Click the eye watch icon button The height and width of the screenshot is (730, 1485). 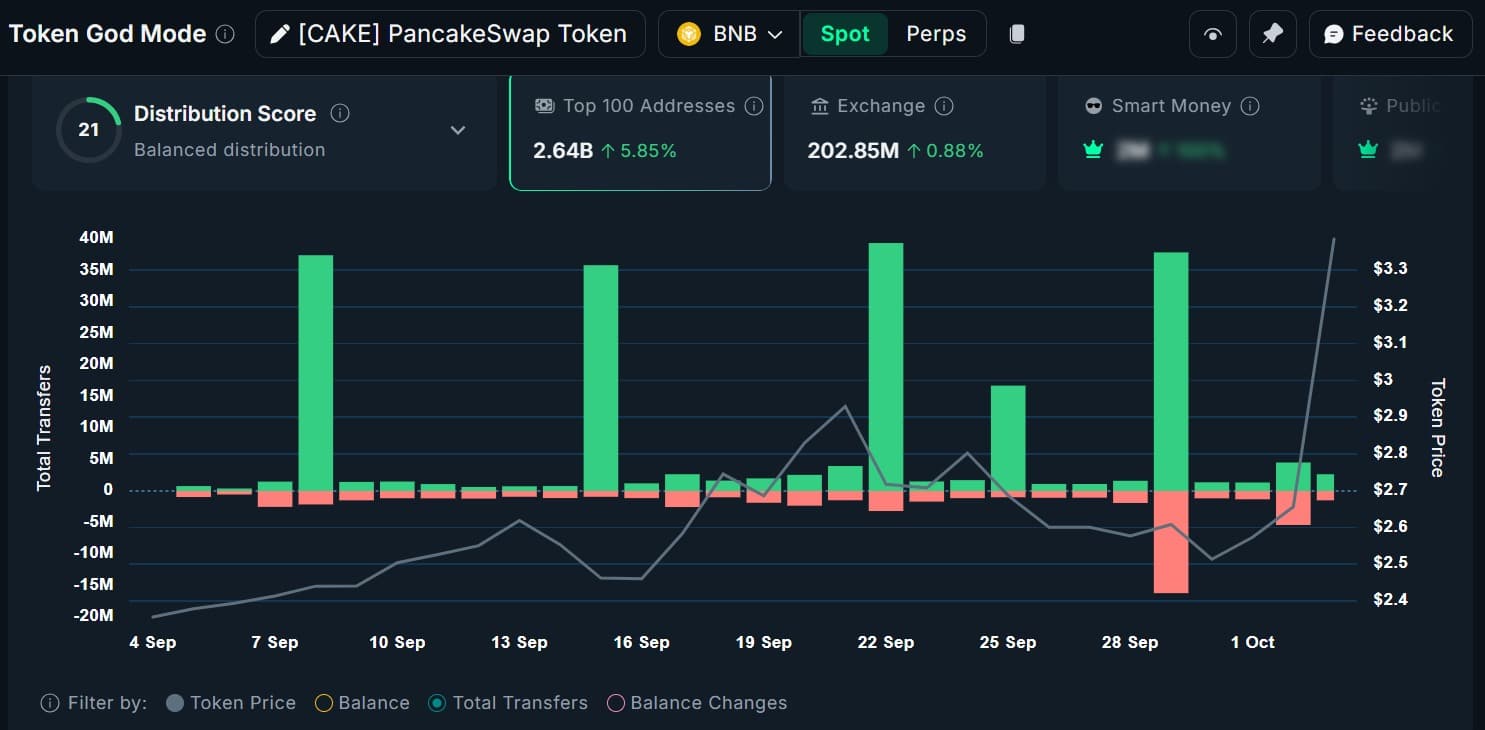[1213, 34]
